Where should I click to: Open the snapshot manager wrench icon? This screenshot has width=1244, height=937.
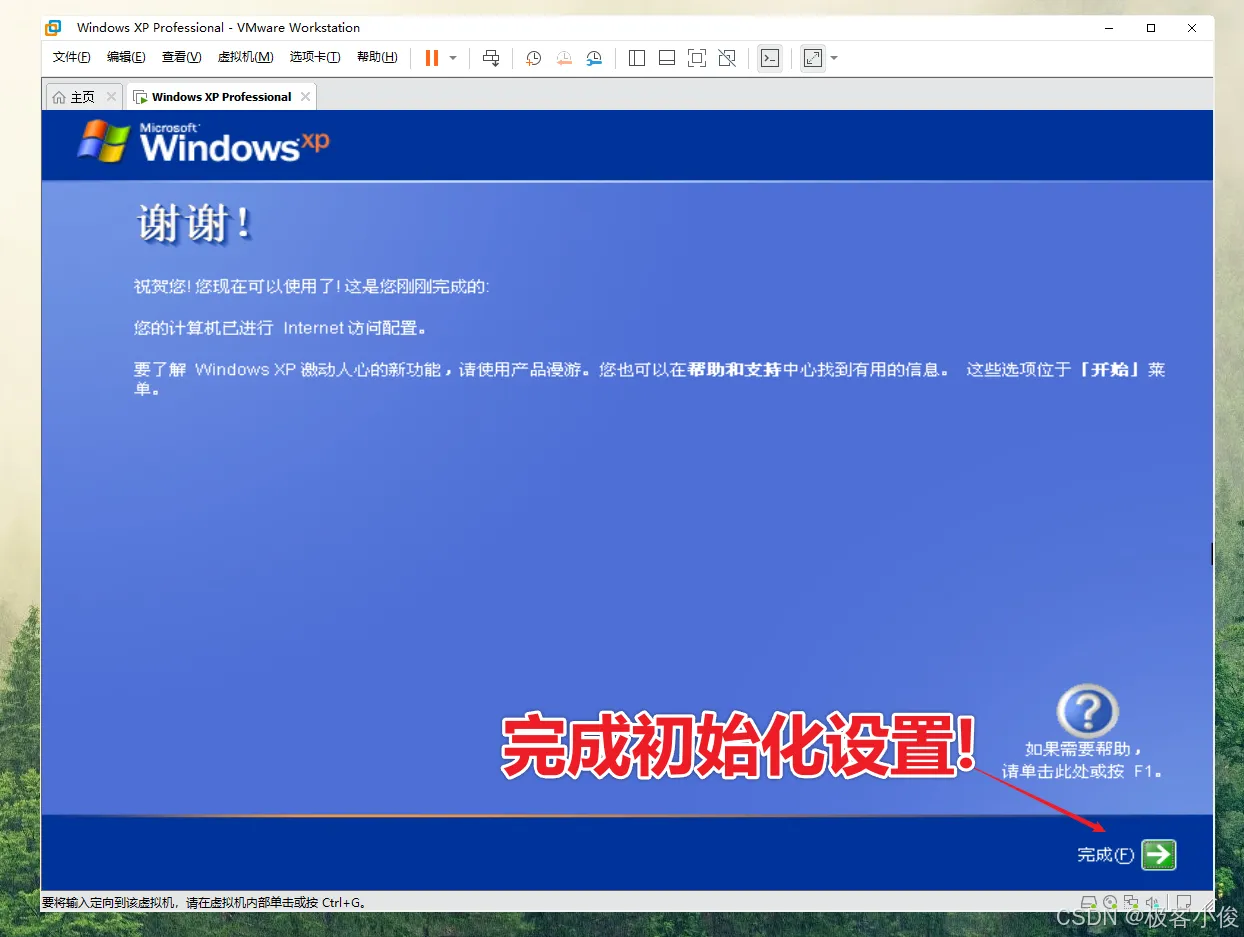pyautogui.click(x=594, y=58)
